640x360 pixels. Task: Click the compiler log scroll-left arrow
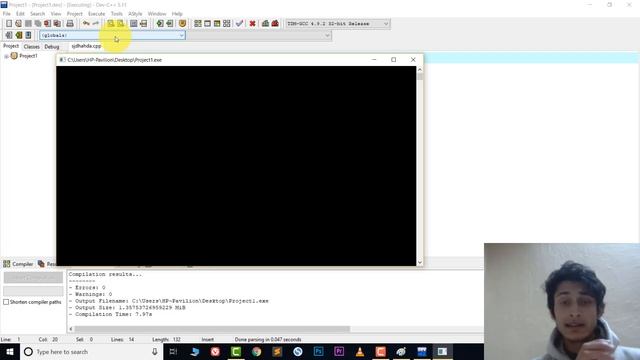tap(71, 329)
